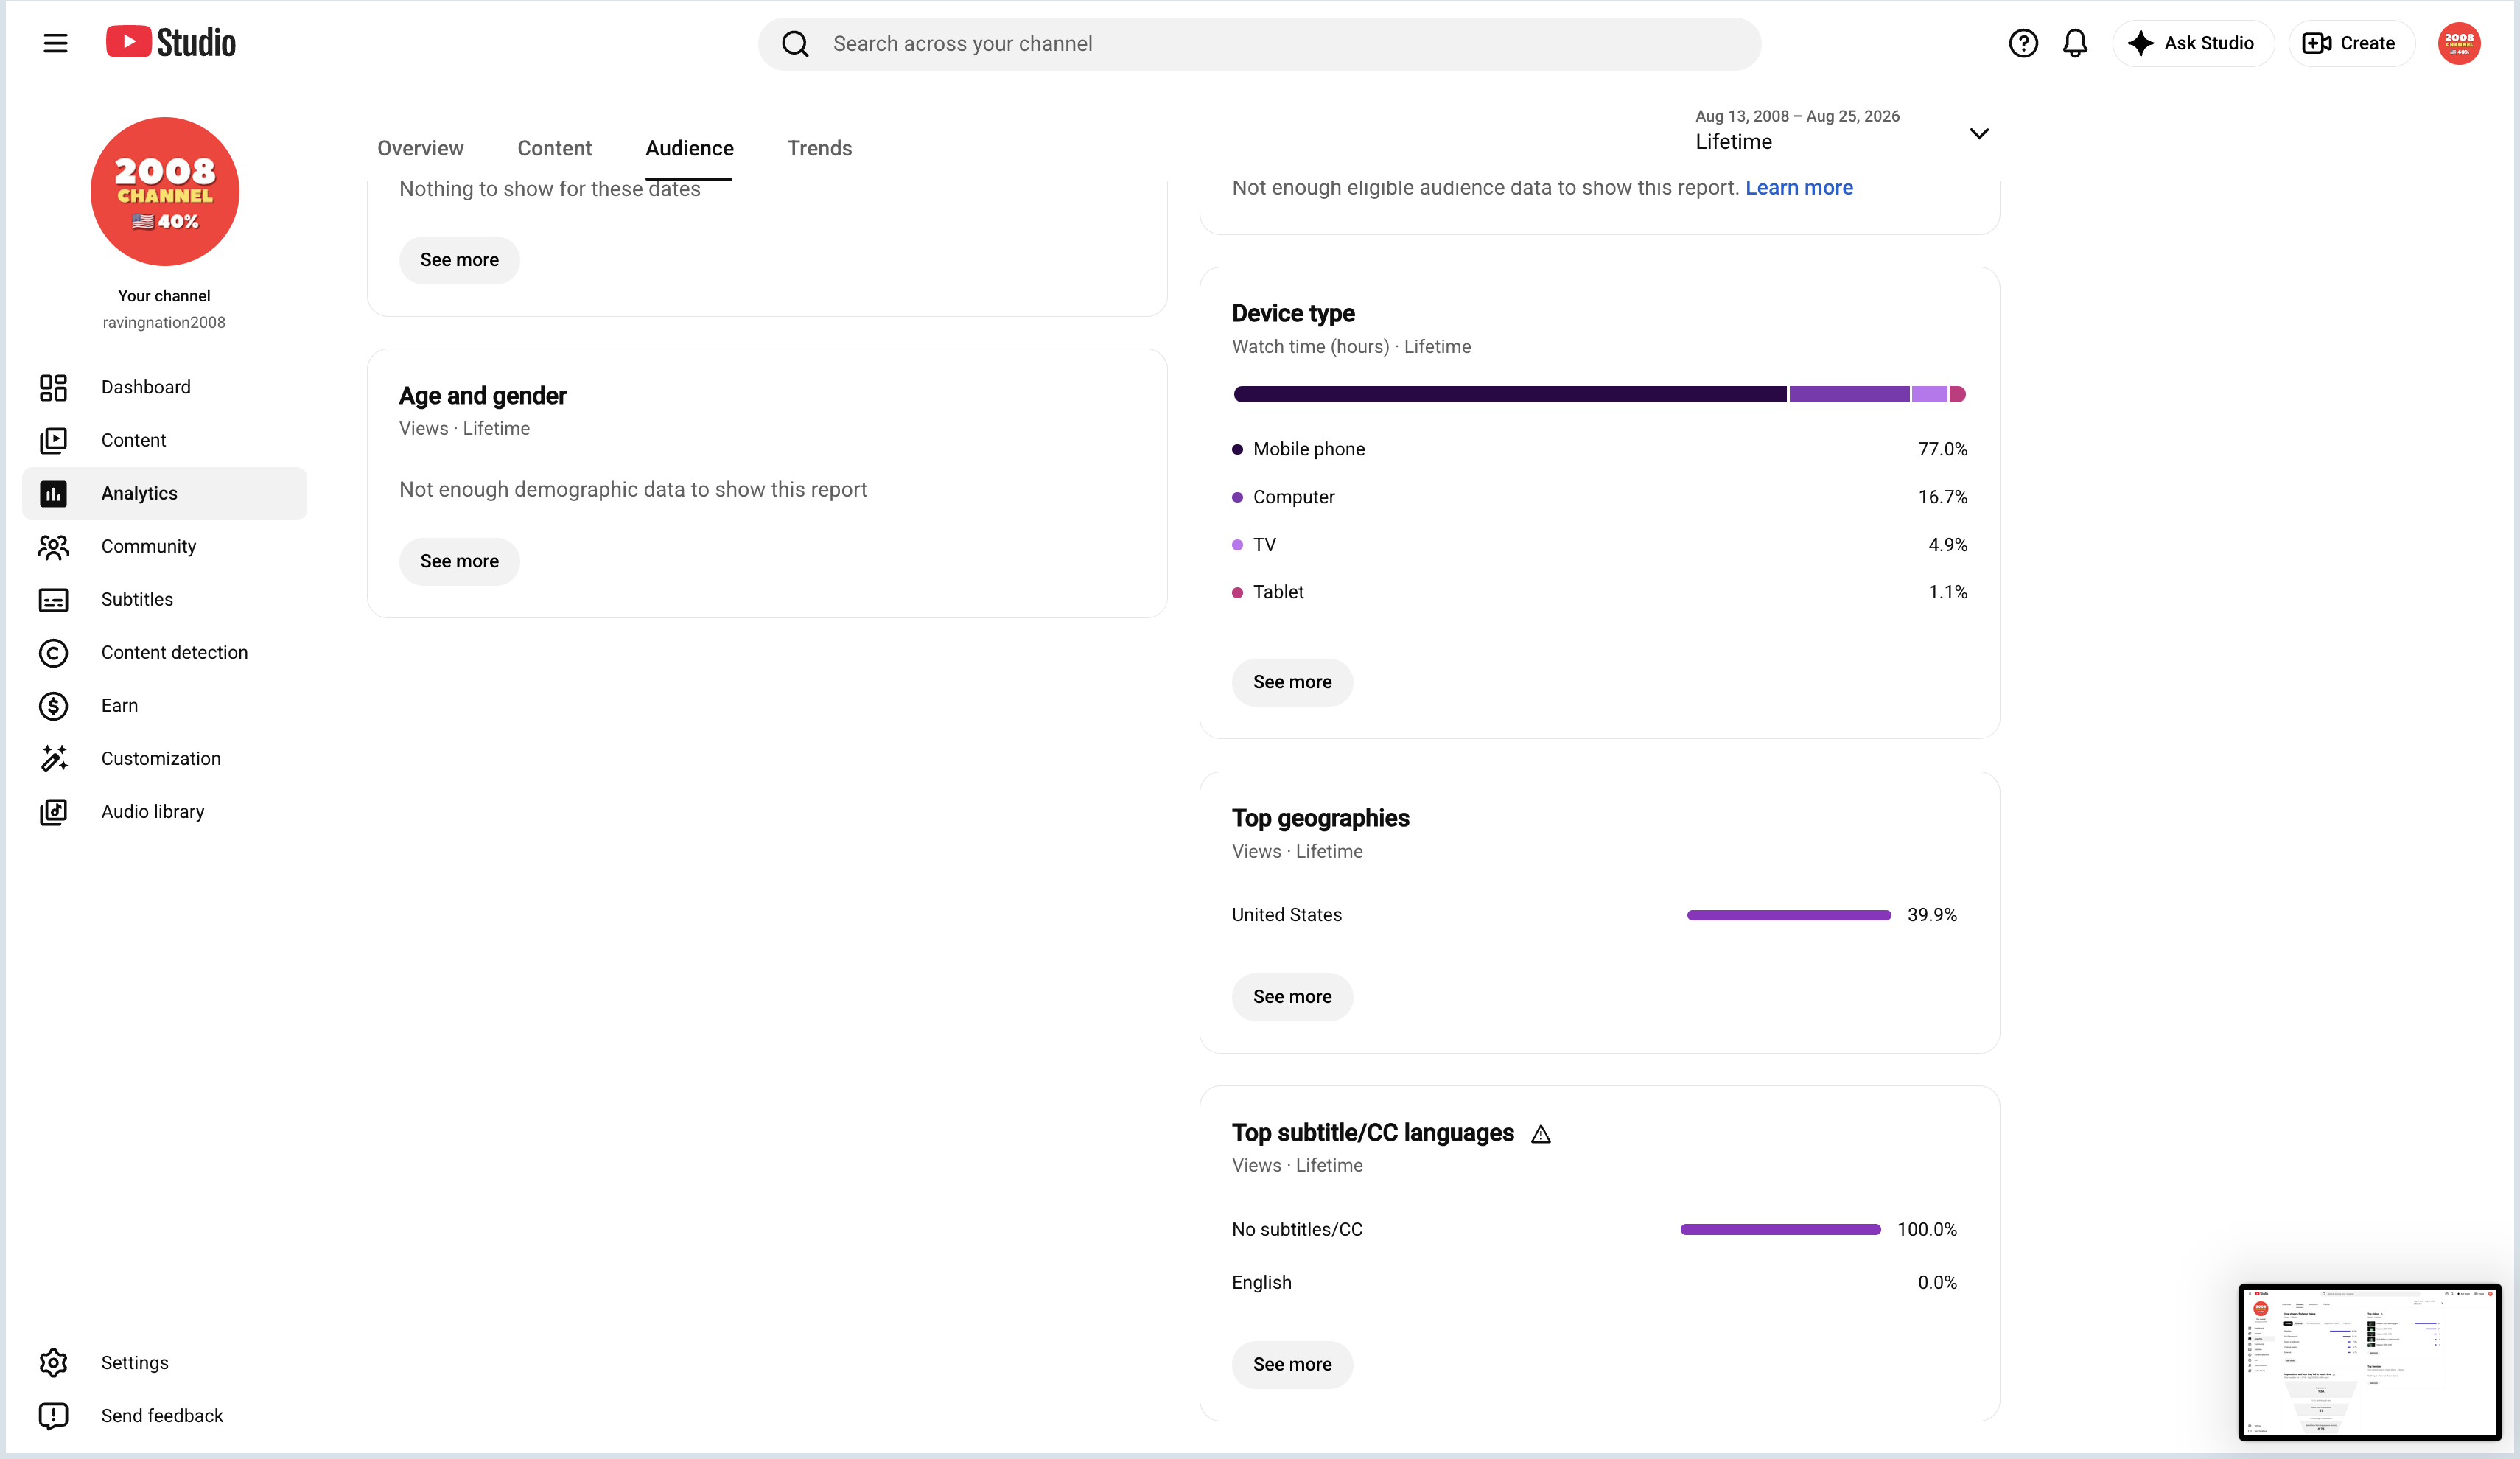Click the Community people icon
Image resolution: width=2520 pixels, height=1459 pixels.
click(x=53, y=546)
